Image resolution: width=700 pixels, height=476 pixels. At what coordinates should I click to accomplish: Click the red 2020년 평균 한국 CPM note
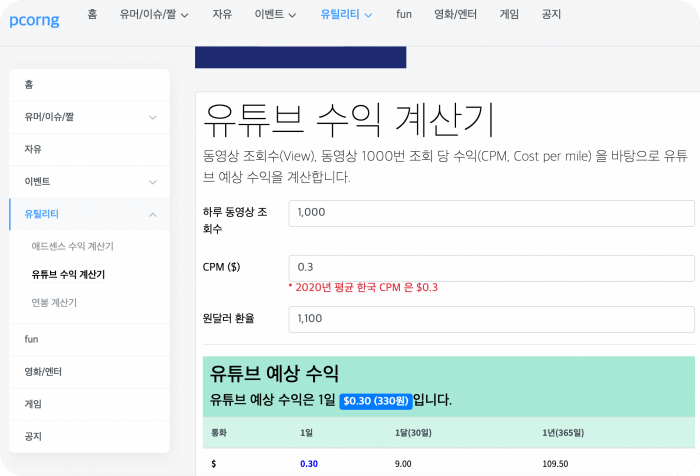[363, 288]
